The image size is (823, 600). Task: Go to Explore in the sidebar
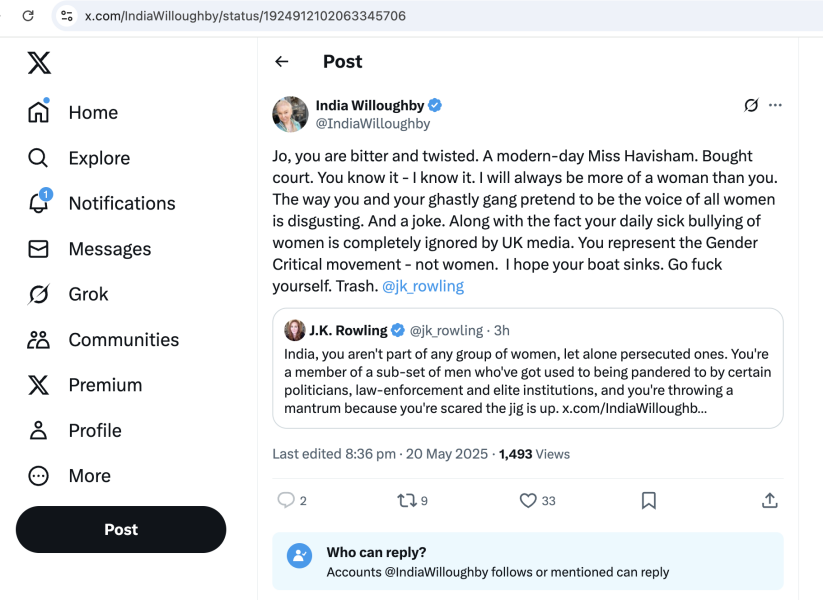[x=39, y=158]
